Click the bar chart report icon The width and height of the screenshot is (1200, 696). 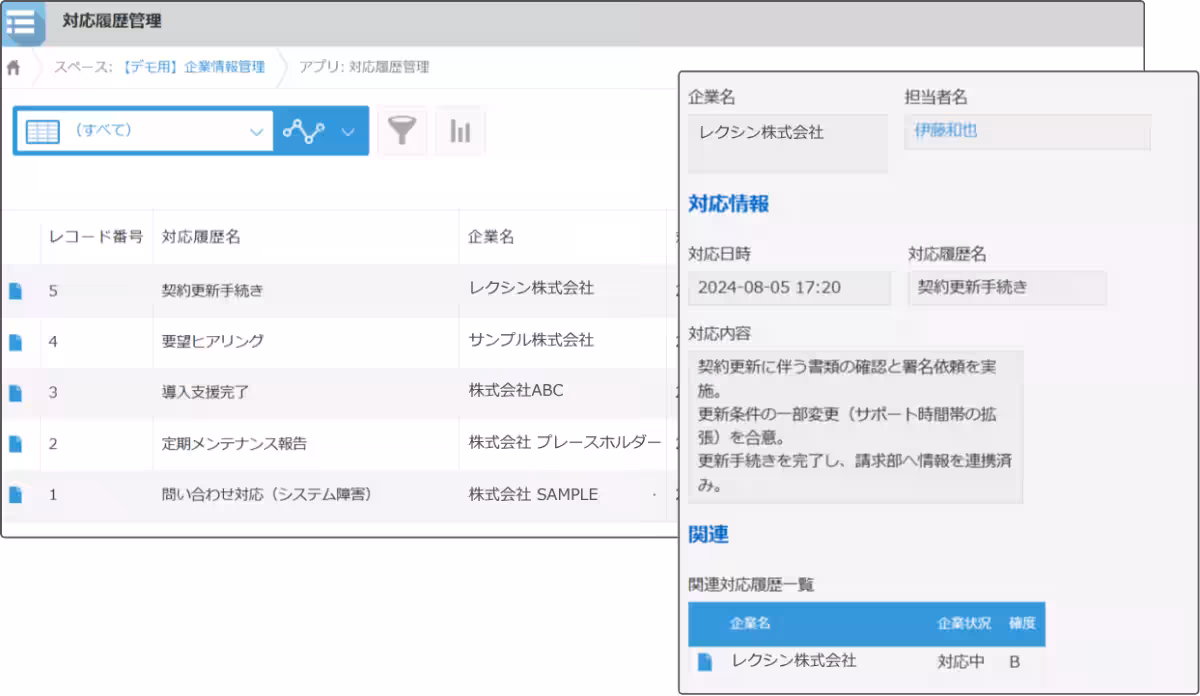(x=460, y=129)
